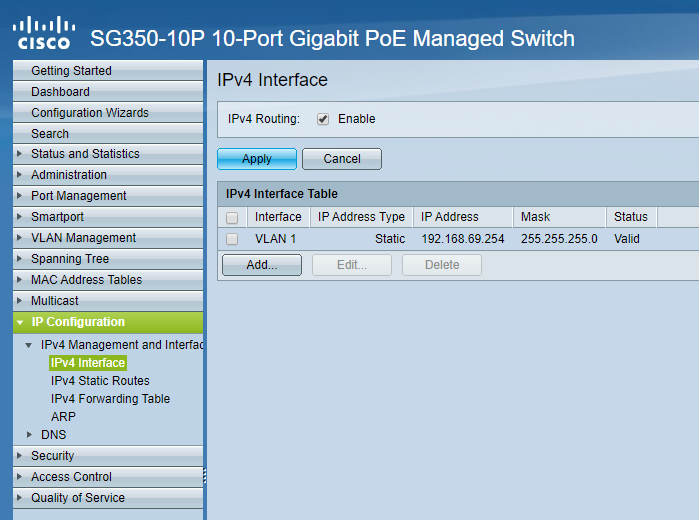Open IPv4 Forwarding Table page

(x=110, y=399)
